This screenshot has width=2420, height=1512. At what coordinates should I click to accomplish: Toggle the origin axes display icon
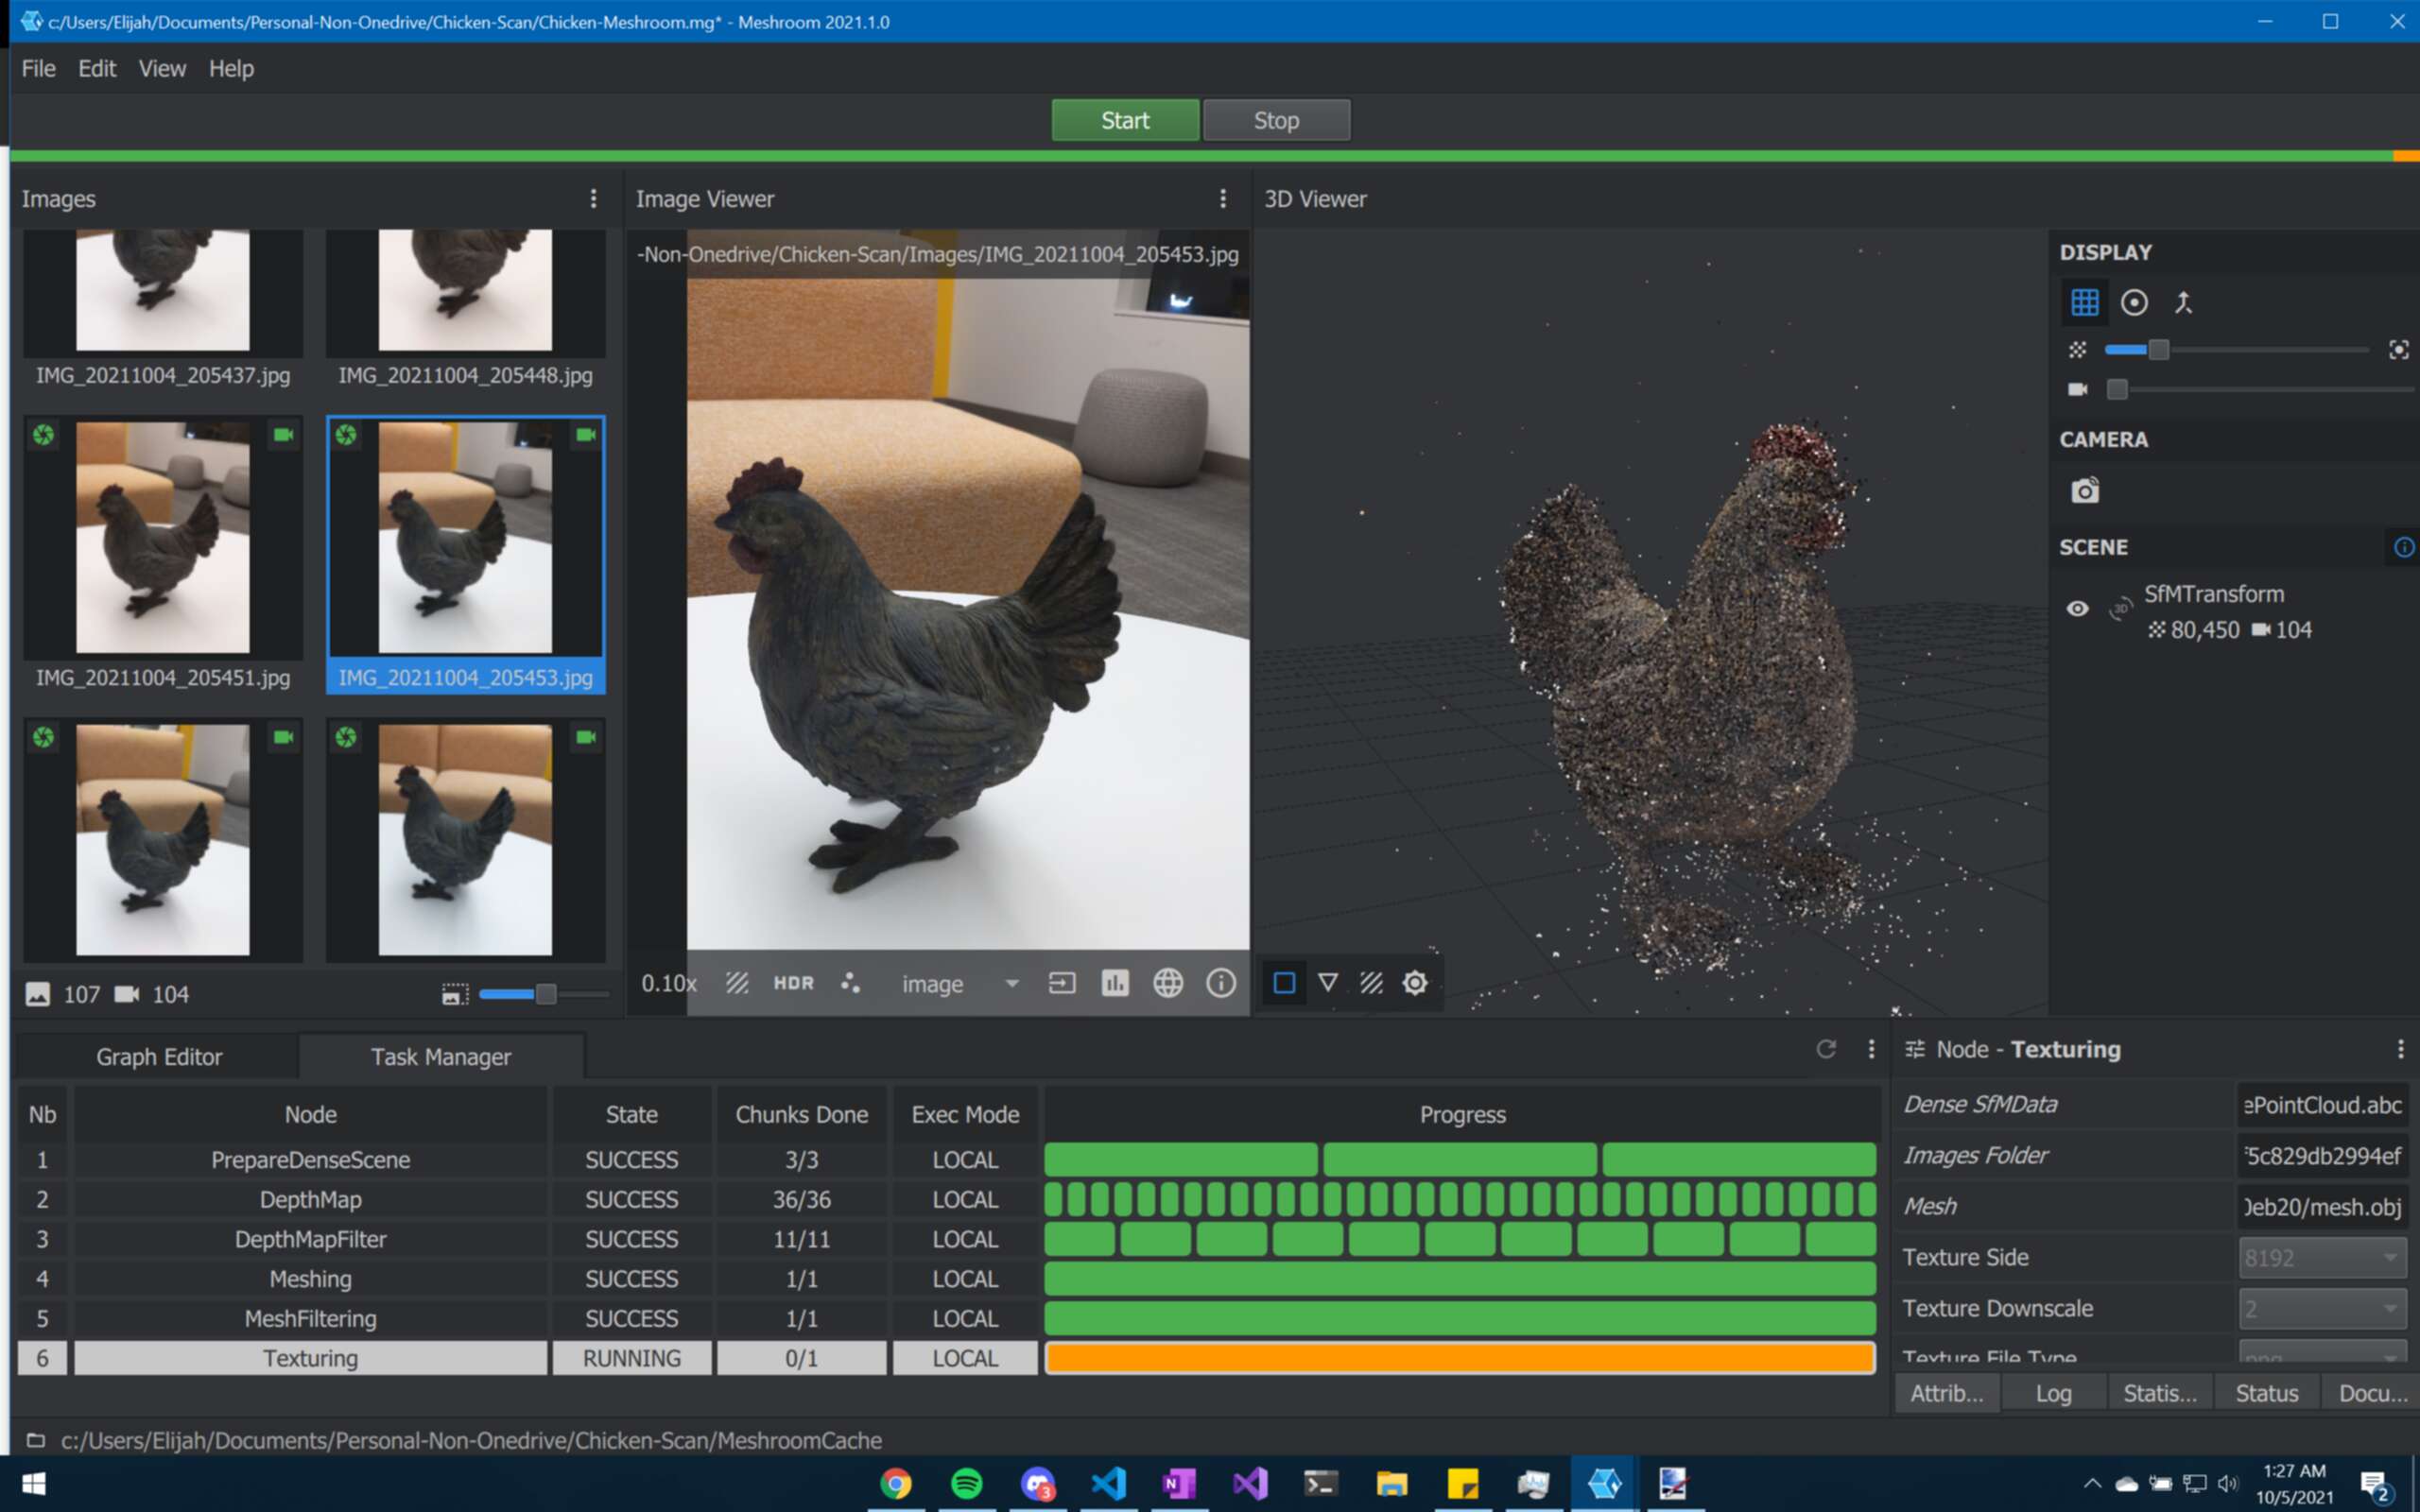pyautogui.click(x=2183, y=302)
